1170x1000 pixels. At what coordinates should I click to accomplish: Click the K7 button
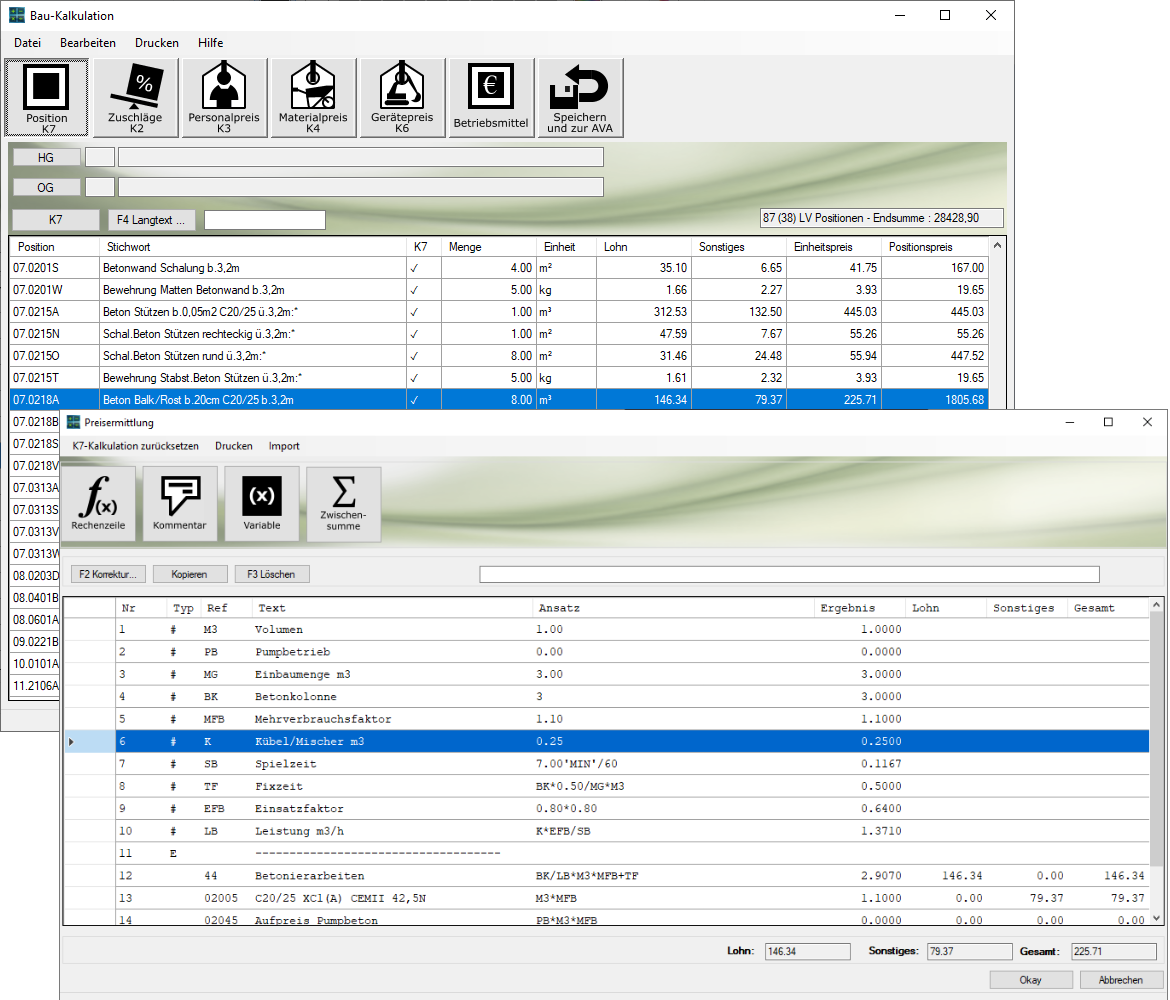[56, 220]
